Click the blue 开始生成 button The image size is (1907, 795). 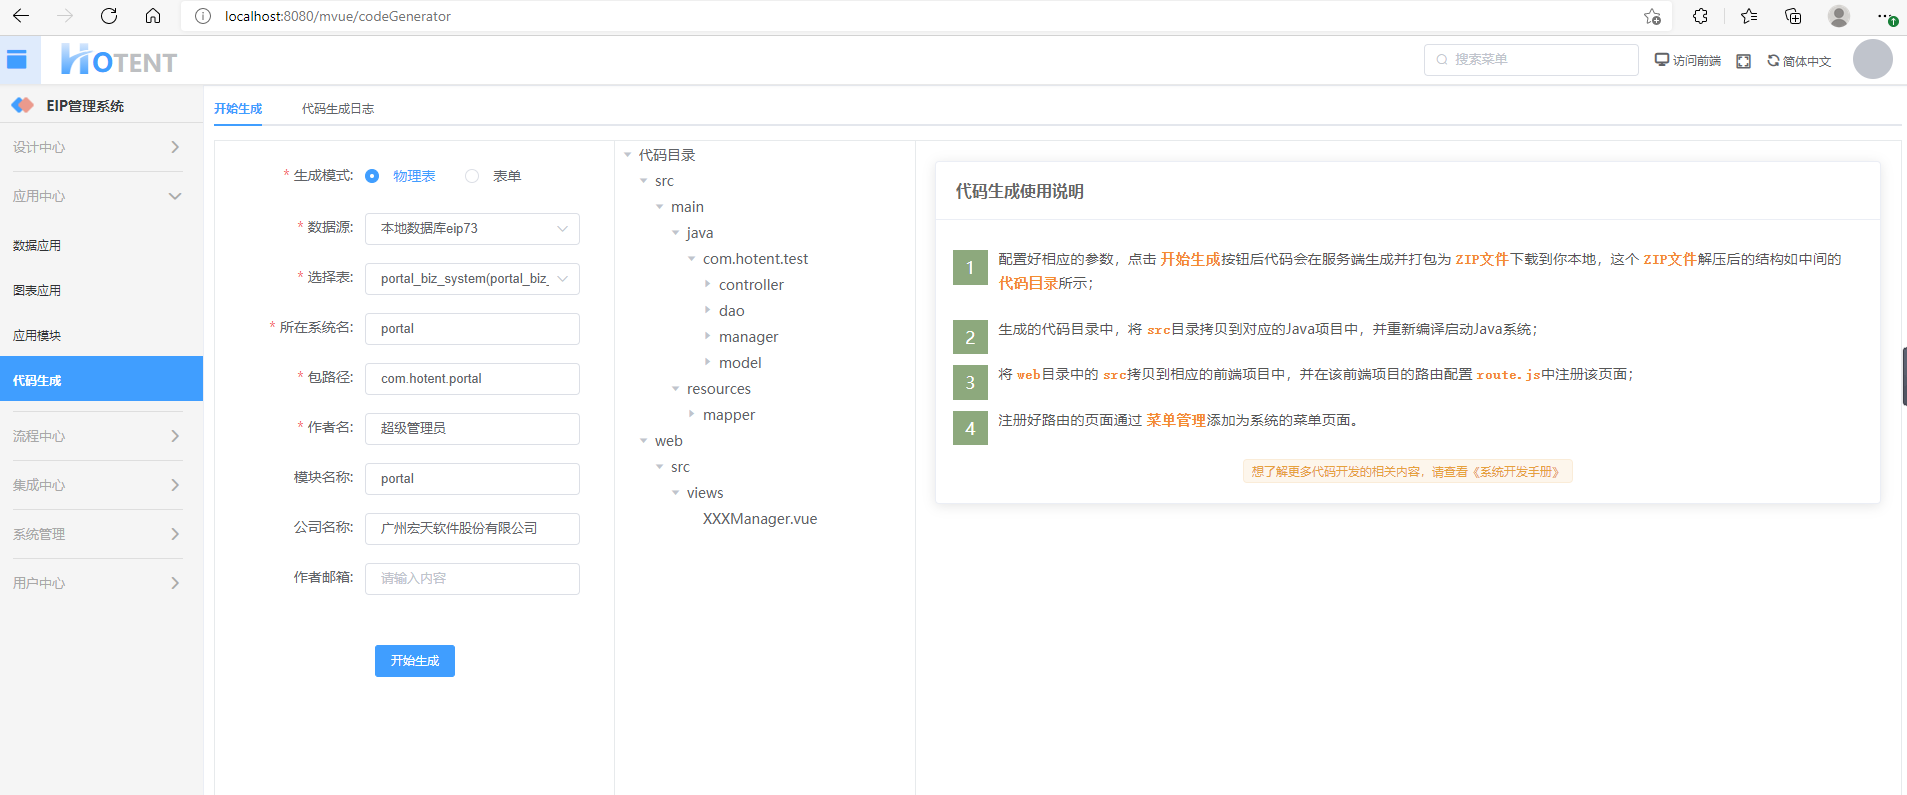414,661
